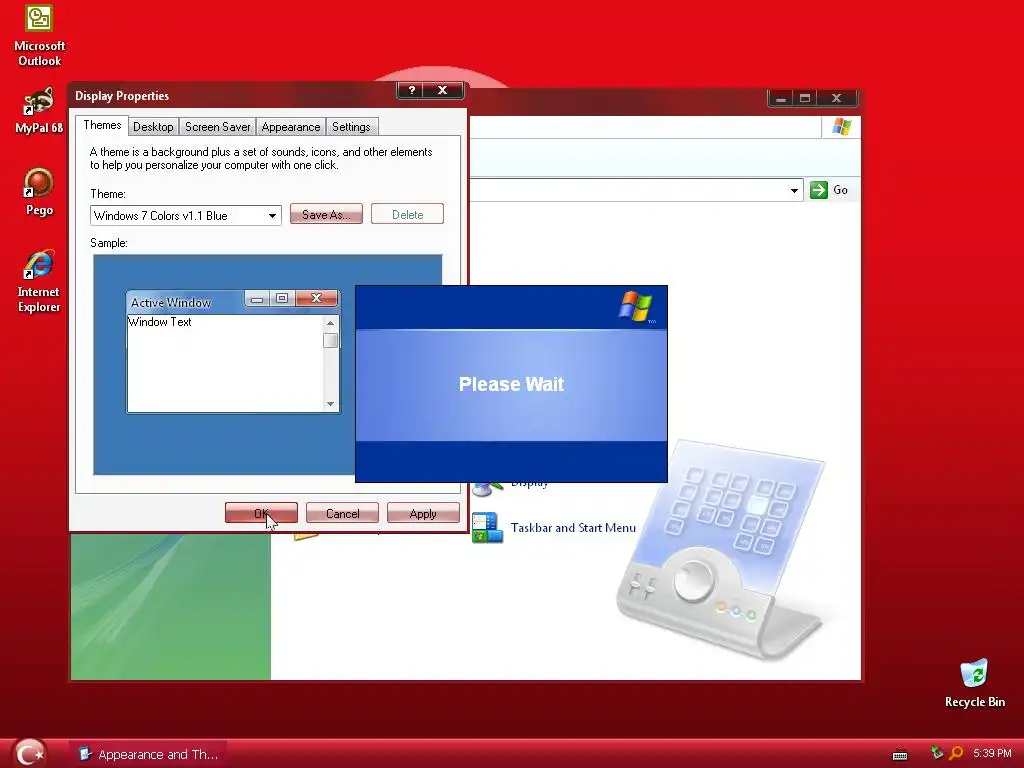
Task: Open the Taskbar and Start Menu link
Action: 573,528
